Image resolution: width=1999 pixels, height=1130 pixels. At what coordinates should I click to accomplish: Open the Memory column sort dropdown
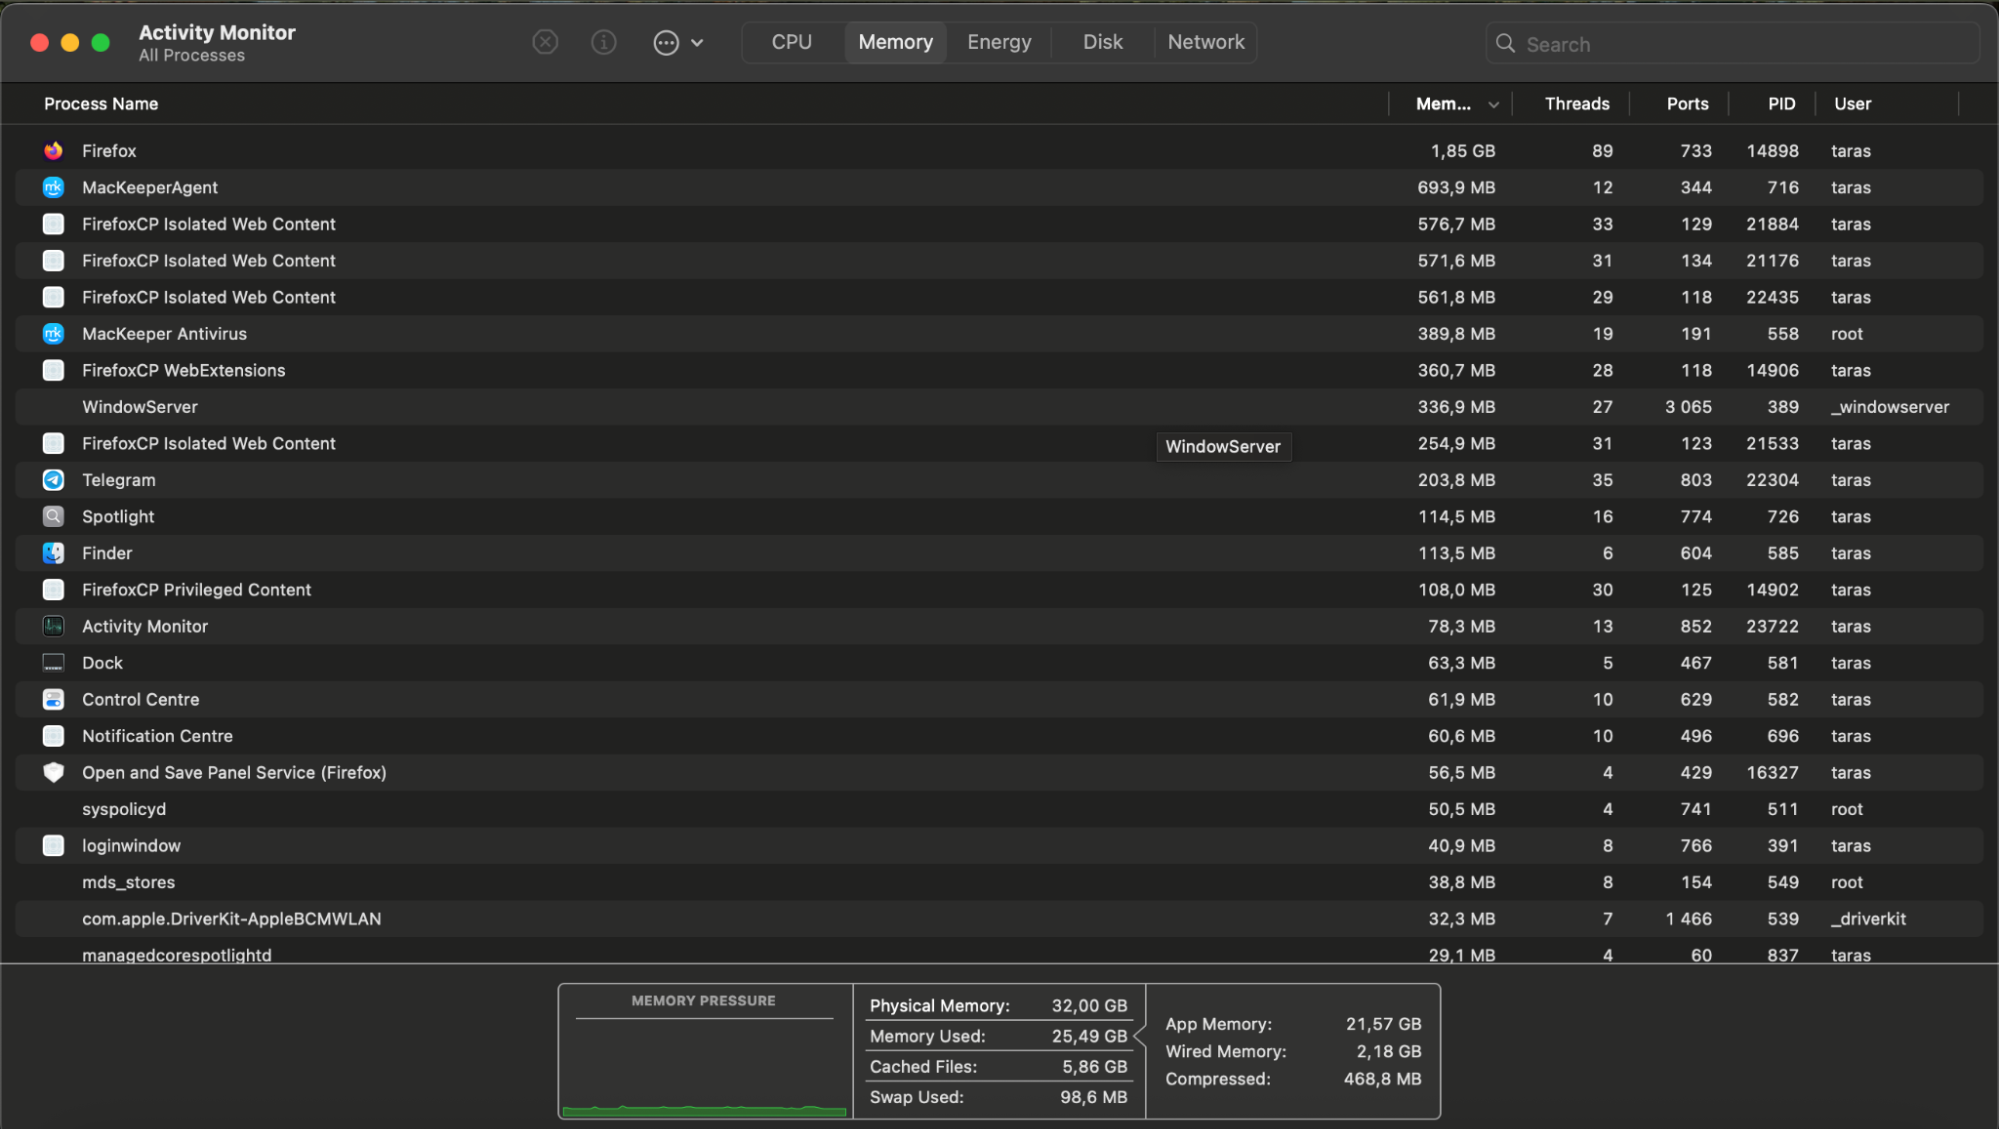1492,103
